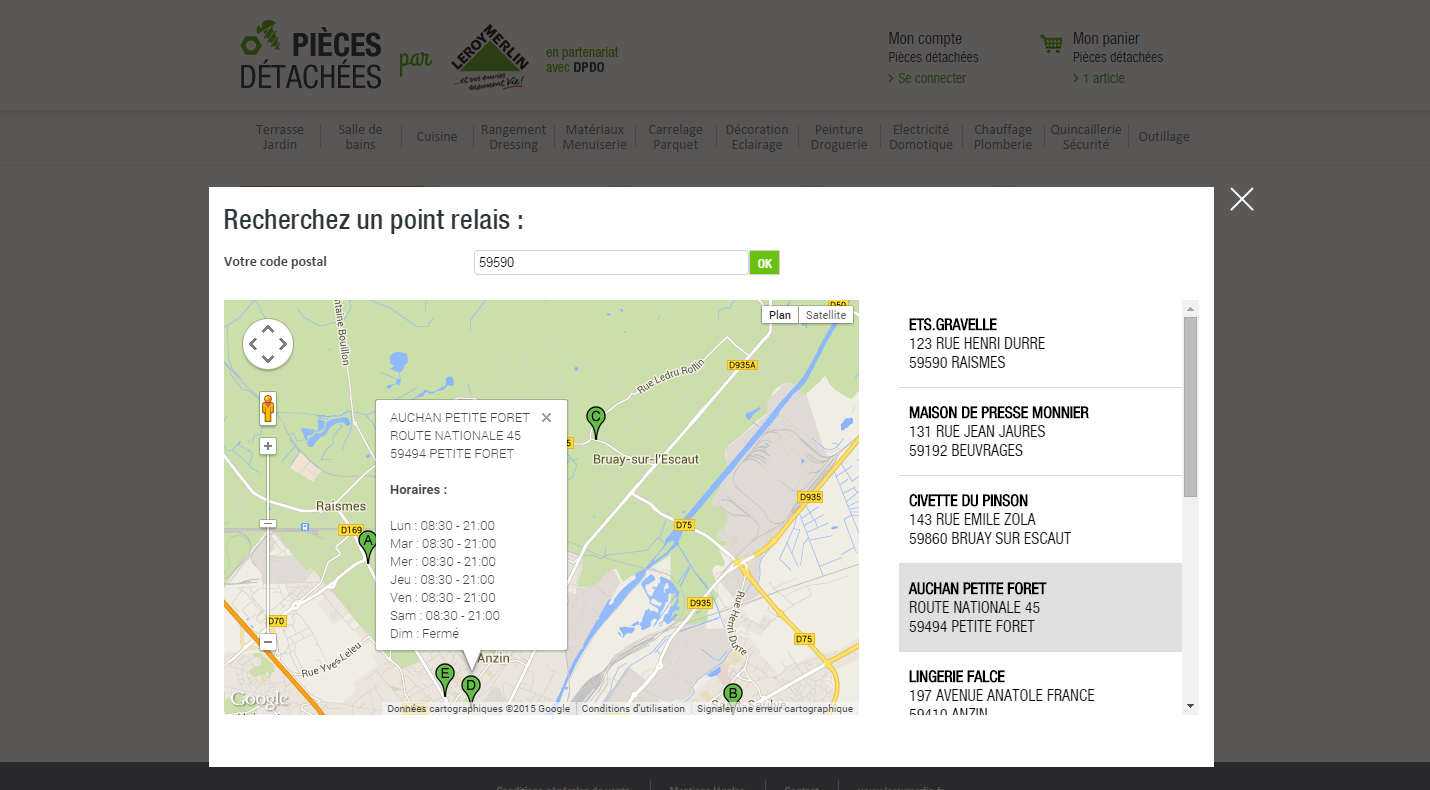Select ETS.GRAVELLE relay point in list
Viewport: 1430px width, 790px height.
click(x=1040, y=344)
